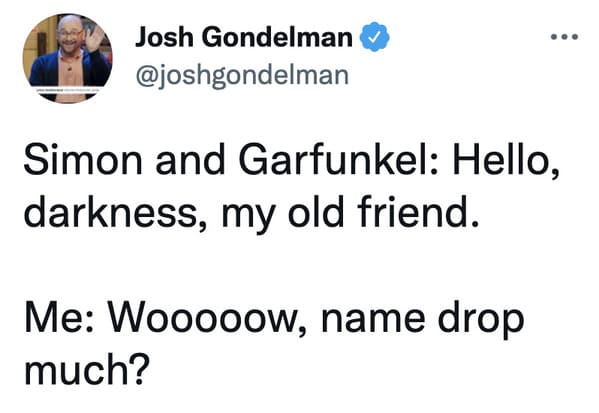Select the word "my" in the tweet
The height and width of the screenshot is (413, 599).
(x=248, y=215)
